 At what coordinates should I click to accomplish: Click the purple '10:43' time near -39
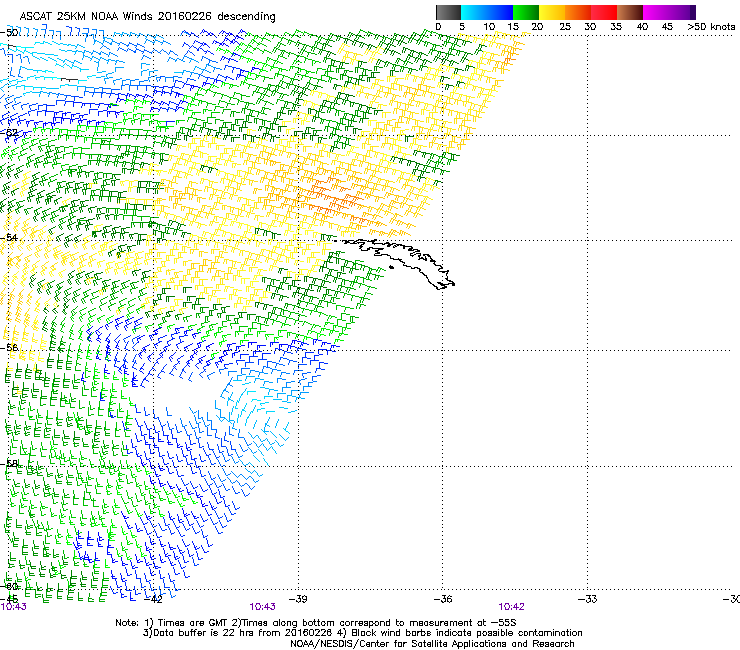(262, 607)
